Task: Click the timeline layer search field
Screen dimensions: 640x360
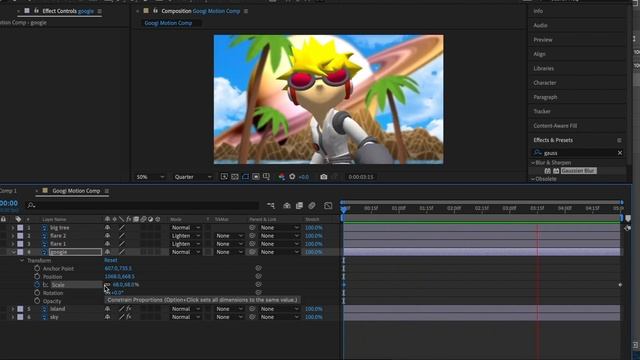Action: pyautogui.click(x=142, y=205)
